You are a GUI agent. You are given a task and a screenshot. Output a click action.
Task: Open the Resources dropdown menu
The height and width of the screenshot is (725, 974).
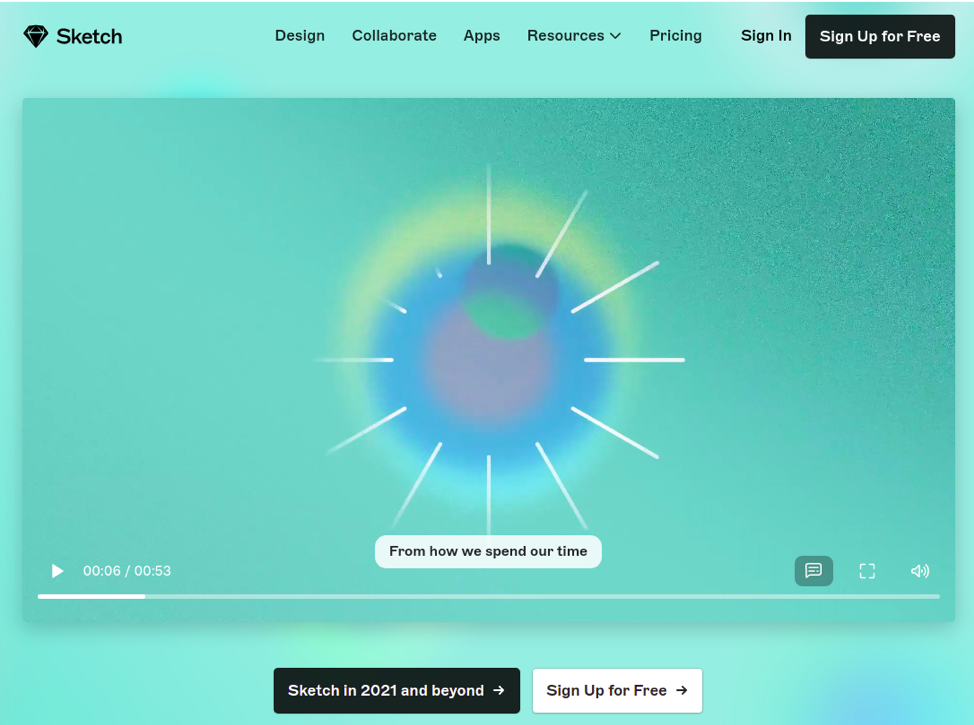coord(566,36)
